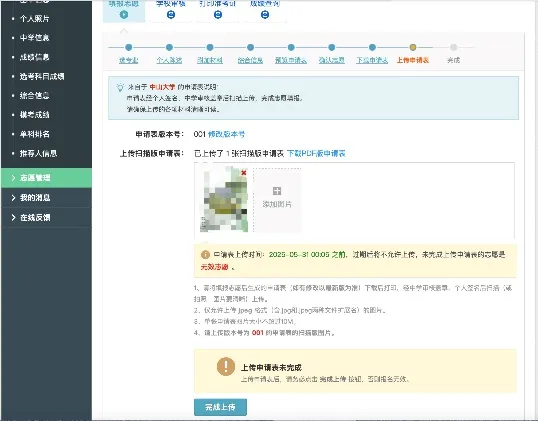The height and width of the screenshot is (421, 538).
Task: Click the 添加图片 plus icon
Action: click(277, 191)
